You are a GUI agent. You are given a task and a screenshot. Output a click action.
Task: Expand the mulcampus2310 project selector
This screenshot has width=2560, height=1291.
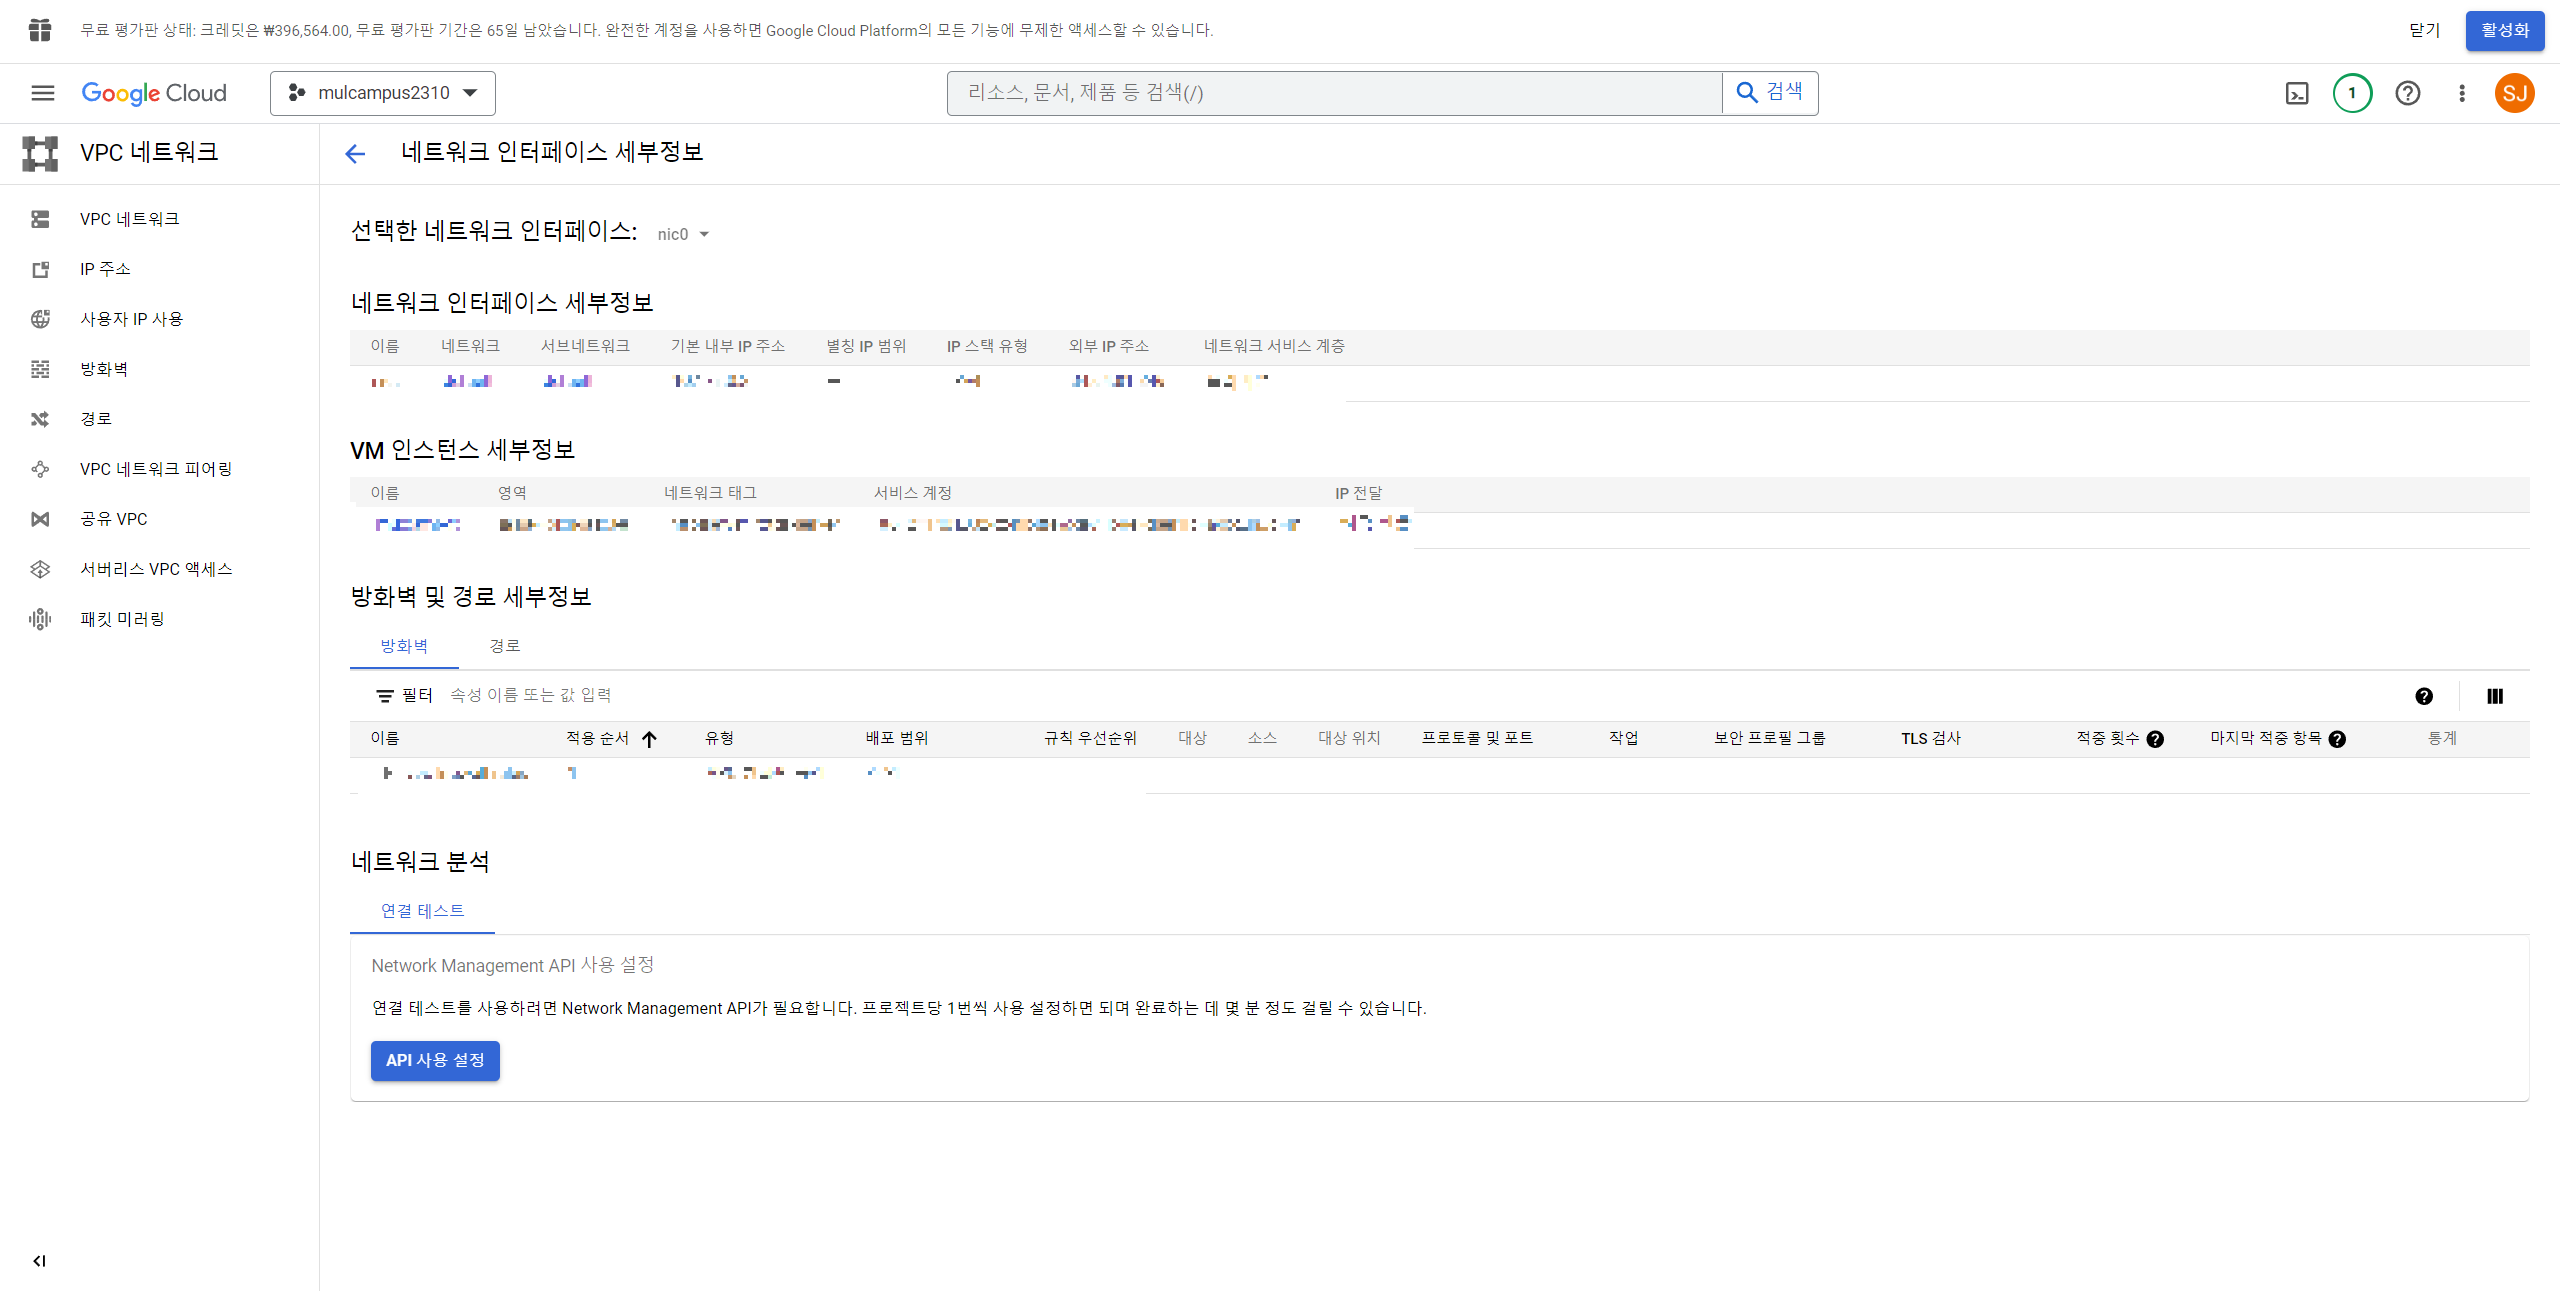coord(383,93)
